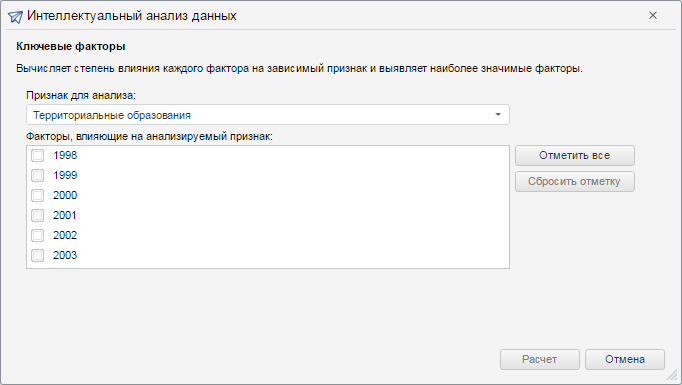Click the resize grip in the corner
The width and height of the screenshot is (682, 385).
click(672, 376)
